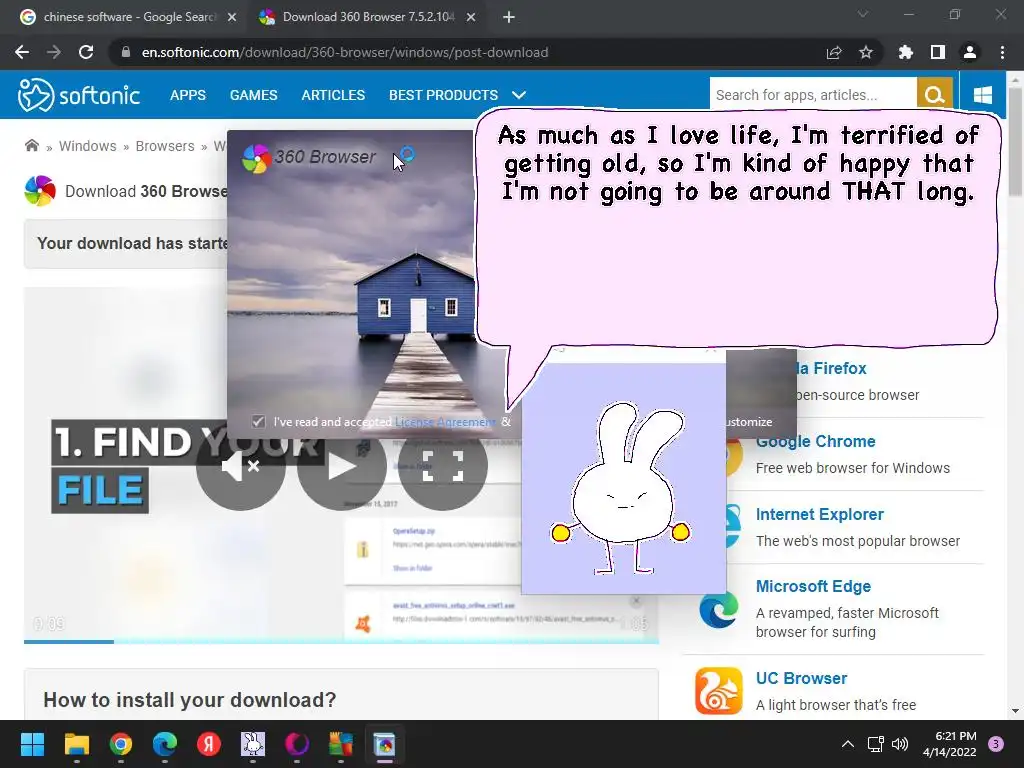Viewport: 1024px width, 768px height.
Task: Open Chrome three-dot menu
Action: [1002, 52]
